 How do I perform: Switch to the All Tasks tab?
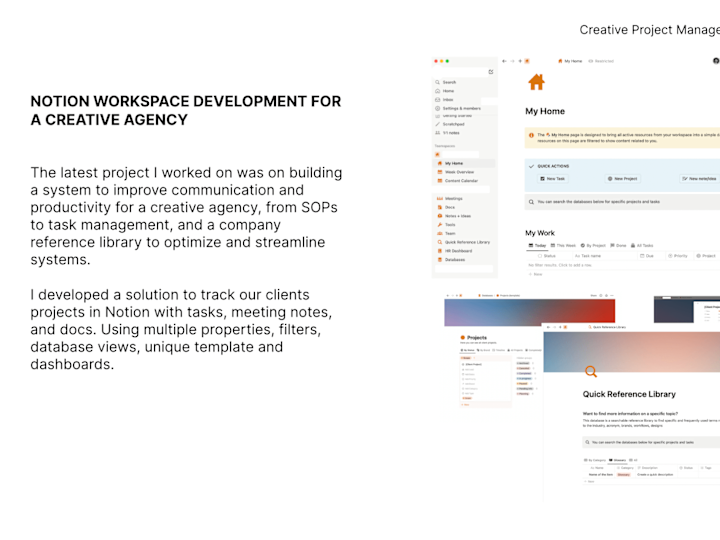(642, 246)
